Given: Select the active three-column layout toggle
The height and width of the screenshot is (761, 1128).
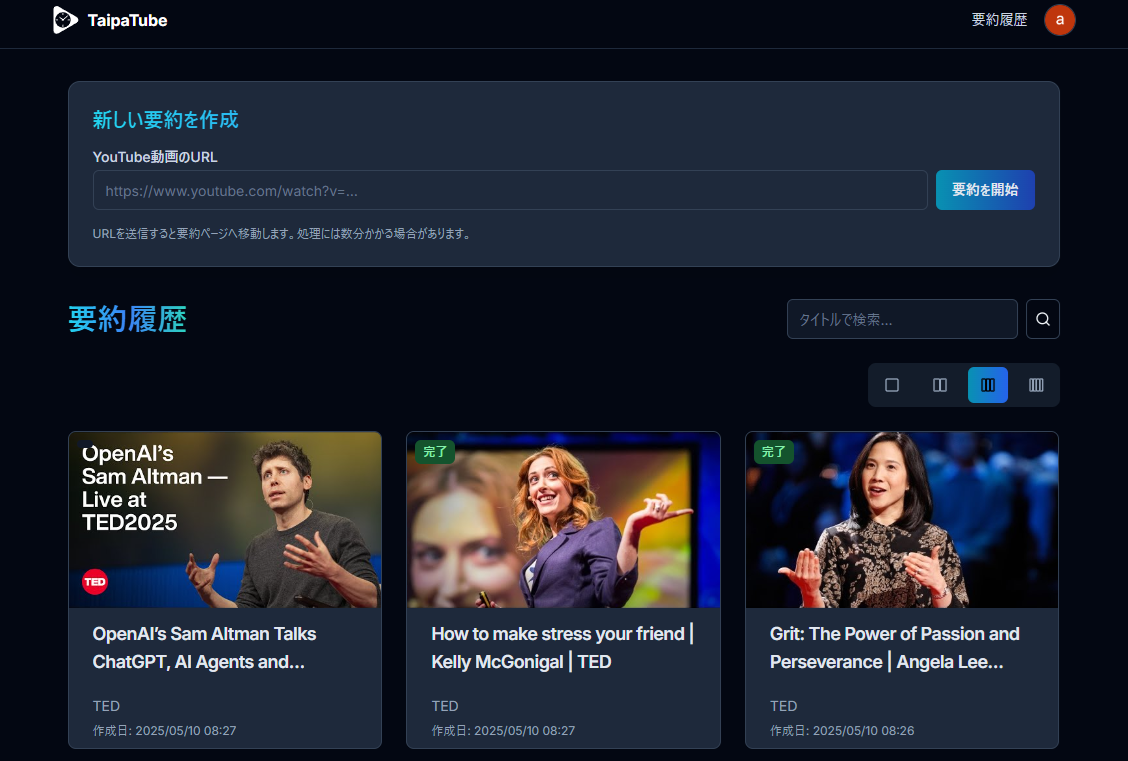Looking at the screenshot, I should pyautogui.click(x=988, y=385).
